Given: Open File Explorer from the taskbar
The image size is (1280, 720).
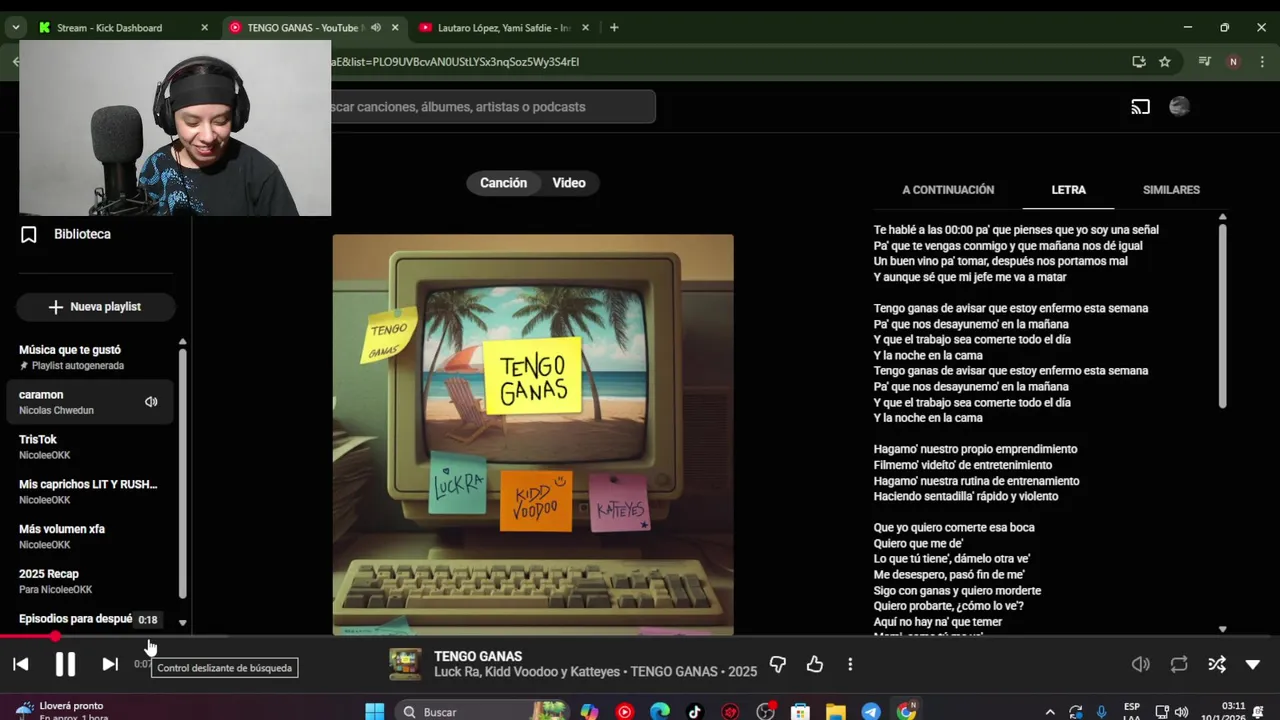Looking at the screenshot, I should 836,712.
